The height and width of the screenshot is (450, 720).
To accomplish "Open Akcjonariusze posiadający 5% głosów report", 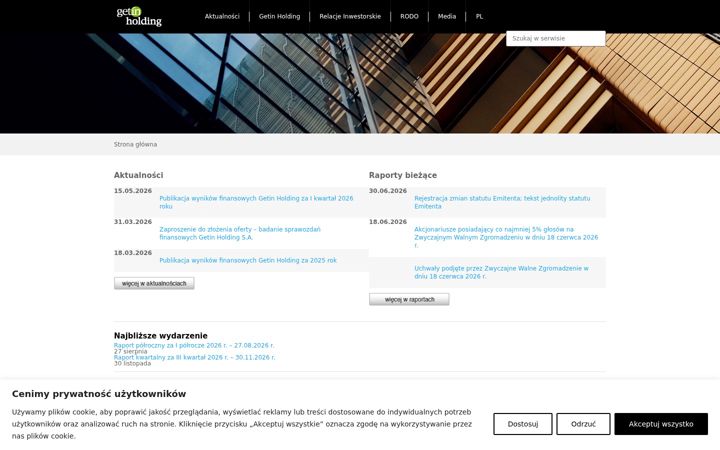I will pos(506,237).
